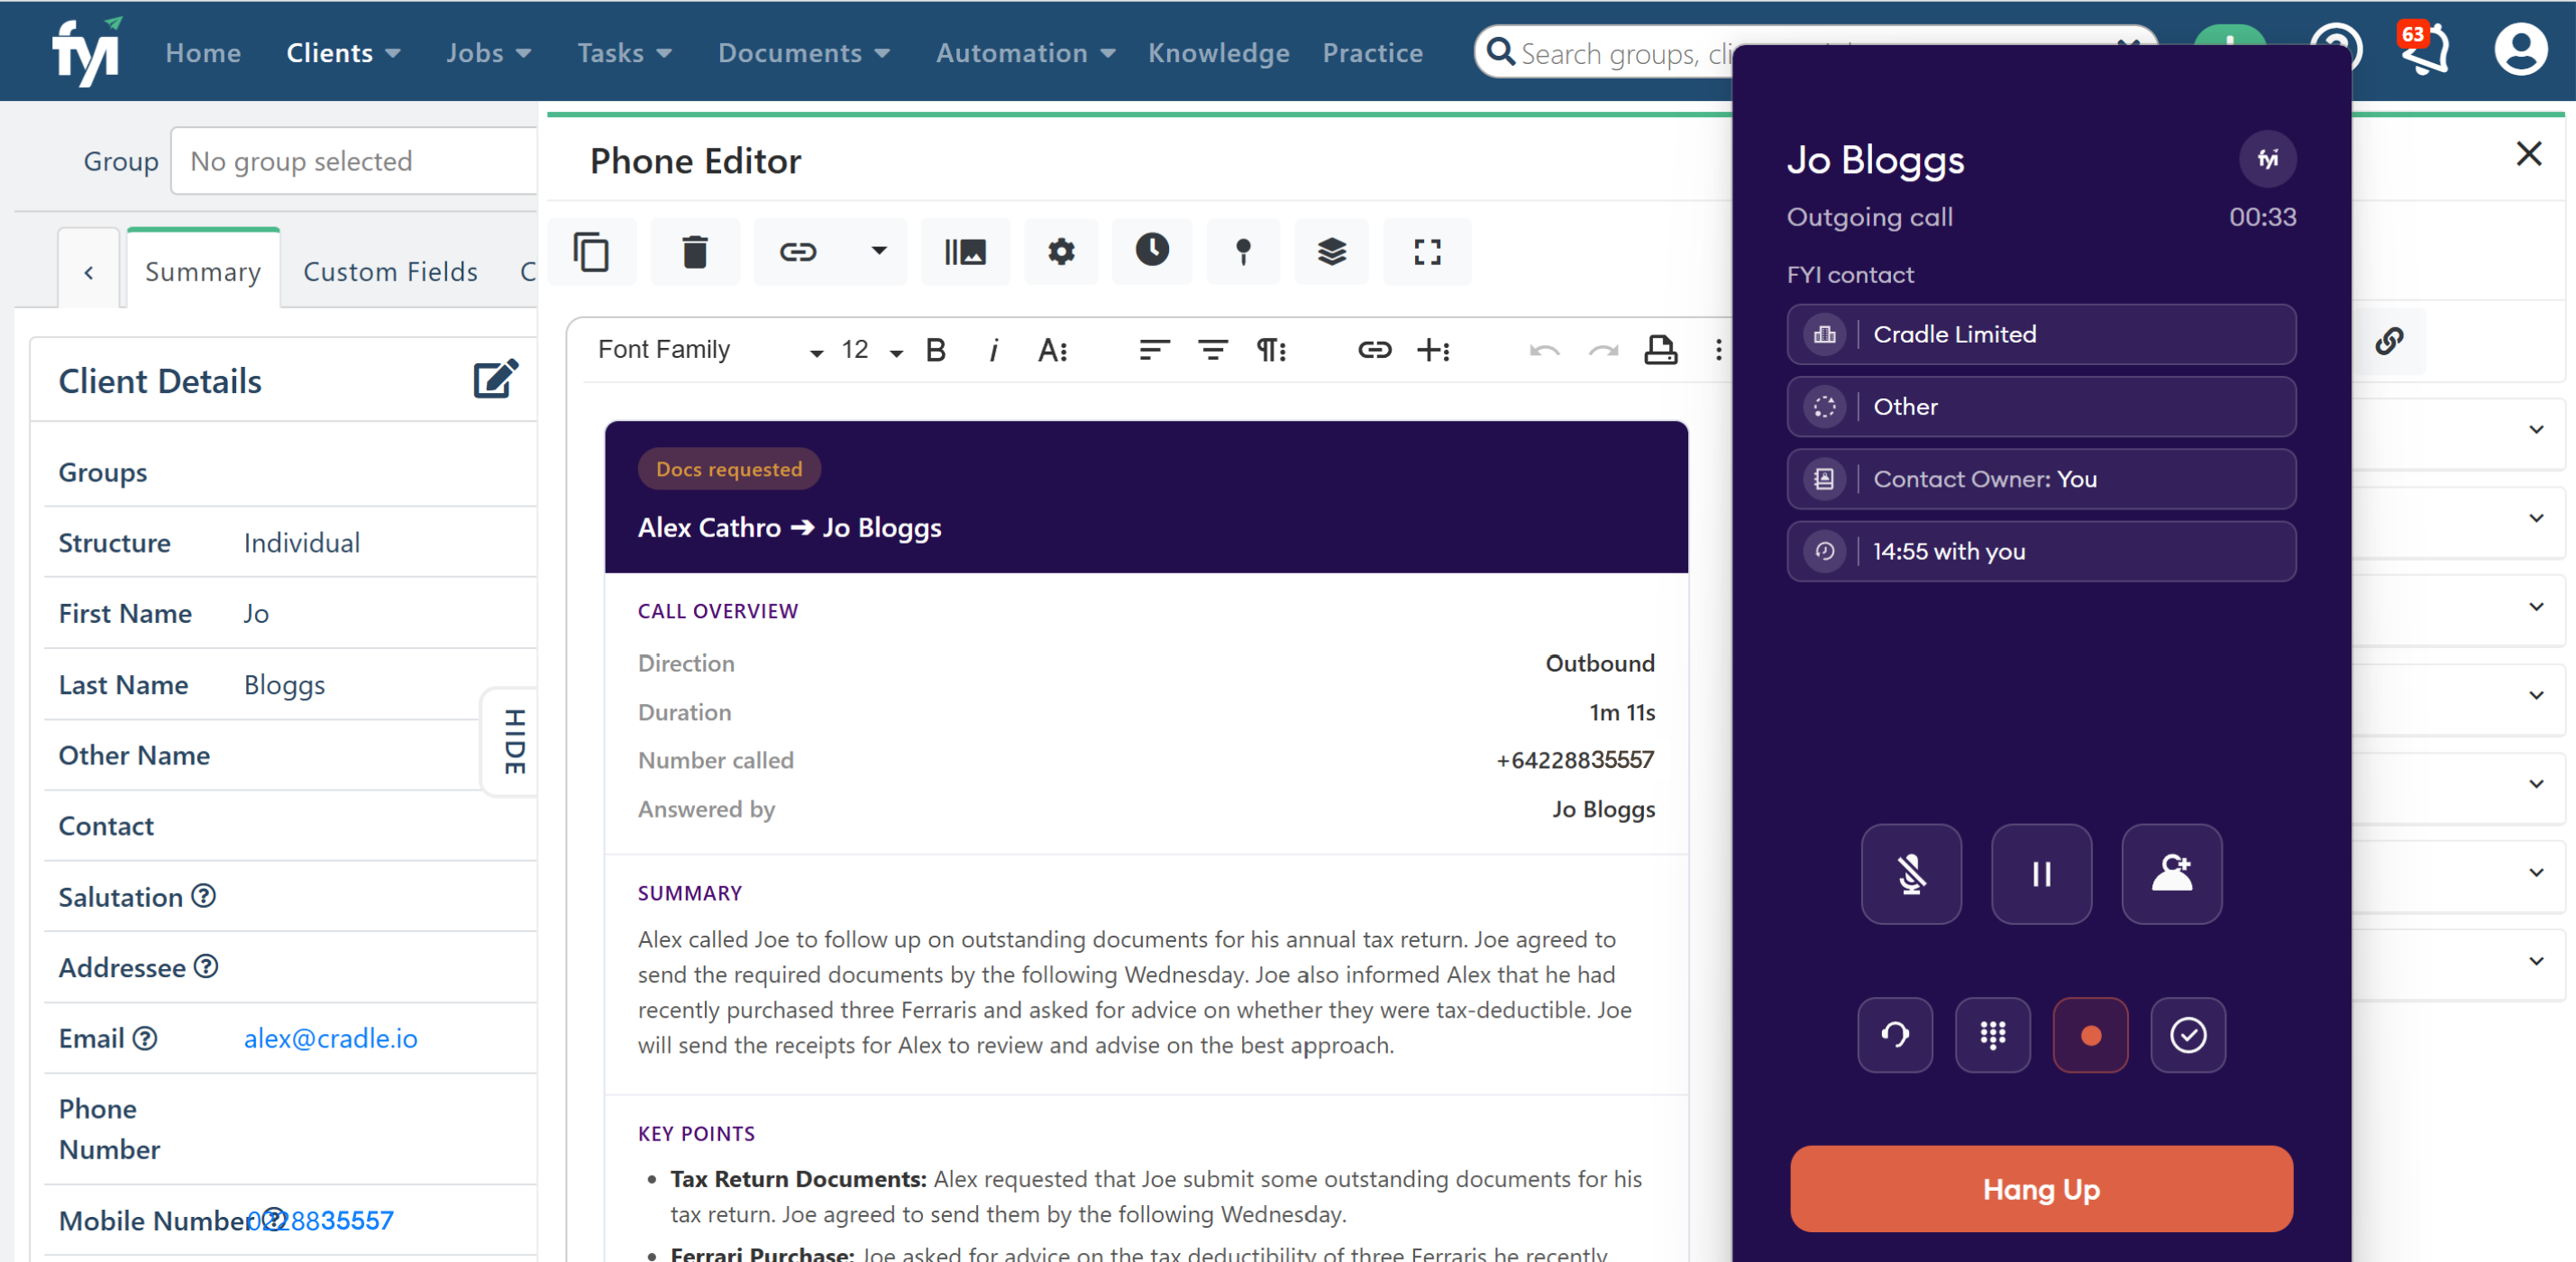Go to Home page
The width and height of the screenshot is (2576, 1262).
[203, 53]
